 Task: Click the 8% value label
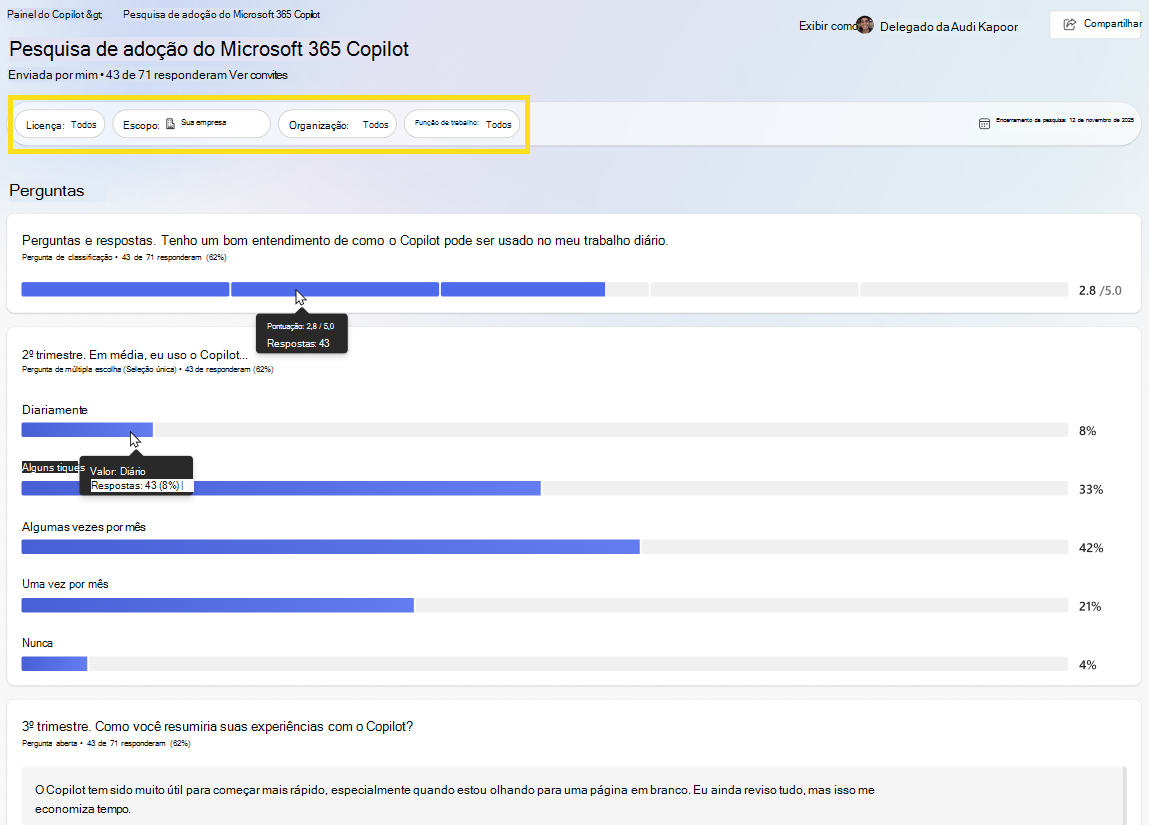coord(1087,431)
